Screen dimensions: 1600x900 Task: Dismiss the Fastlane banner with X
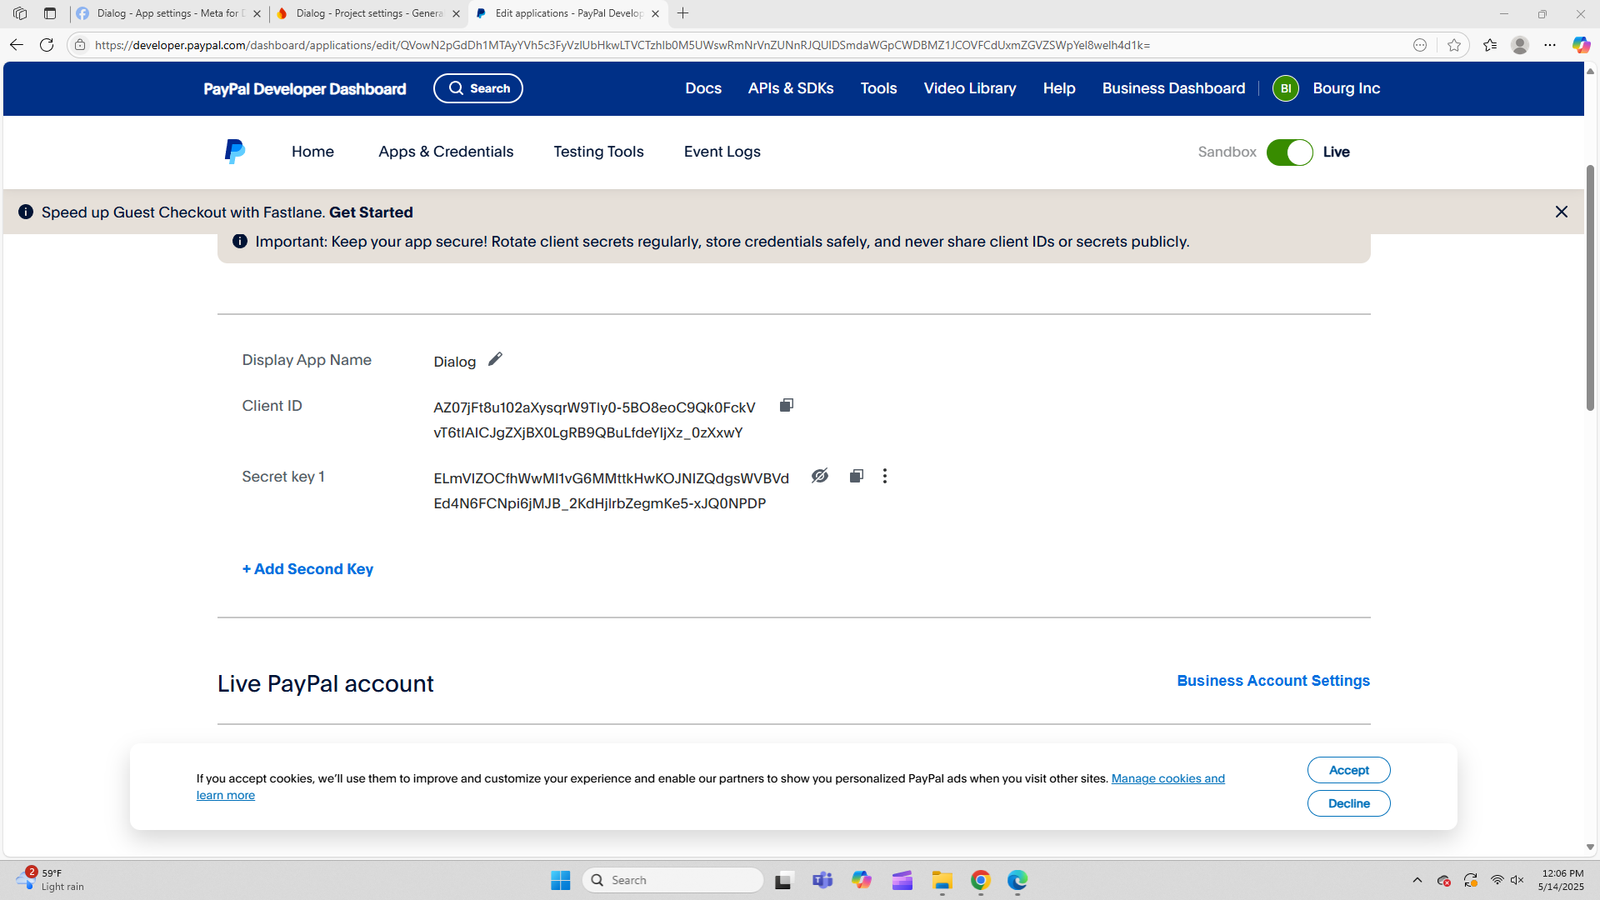click(x=1561, y=212)
